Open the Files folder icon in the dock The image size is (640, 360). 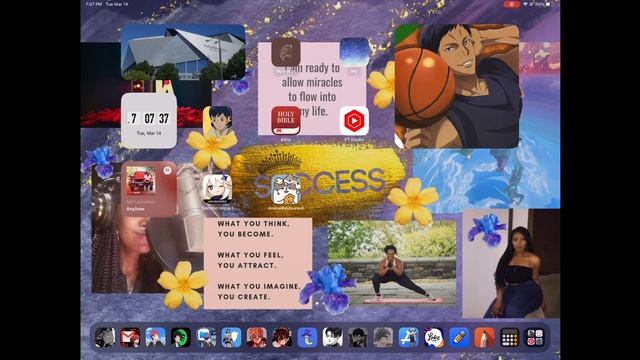206,338
